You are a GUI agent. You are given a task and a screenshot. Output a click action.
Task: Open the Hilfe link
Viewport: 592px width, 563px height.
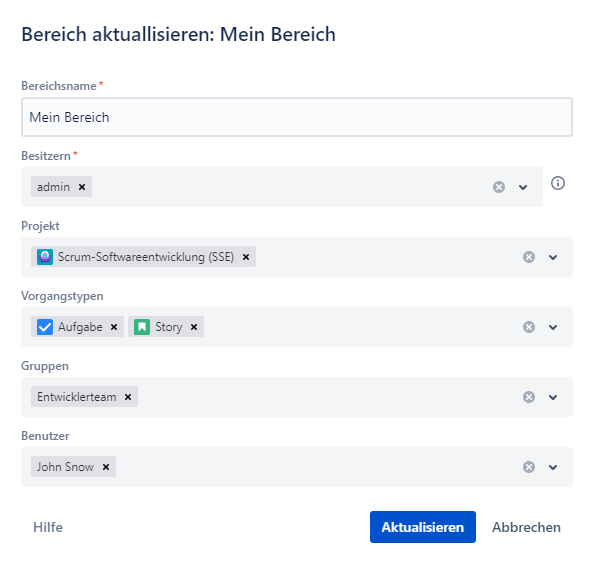pyautogui.click(x=48, y=527)
